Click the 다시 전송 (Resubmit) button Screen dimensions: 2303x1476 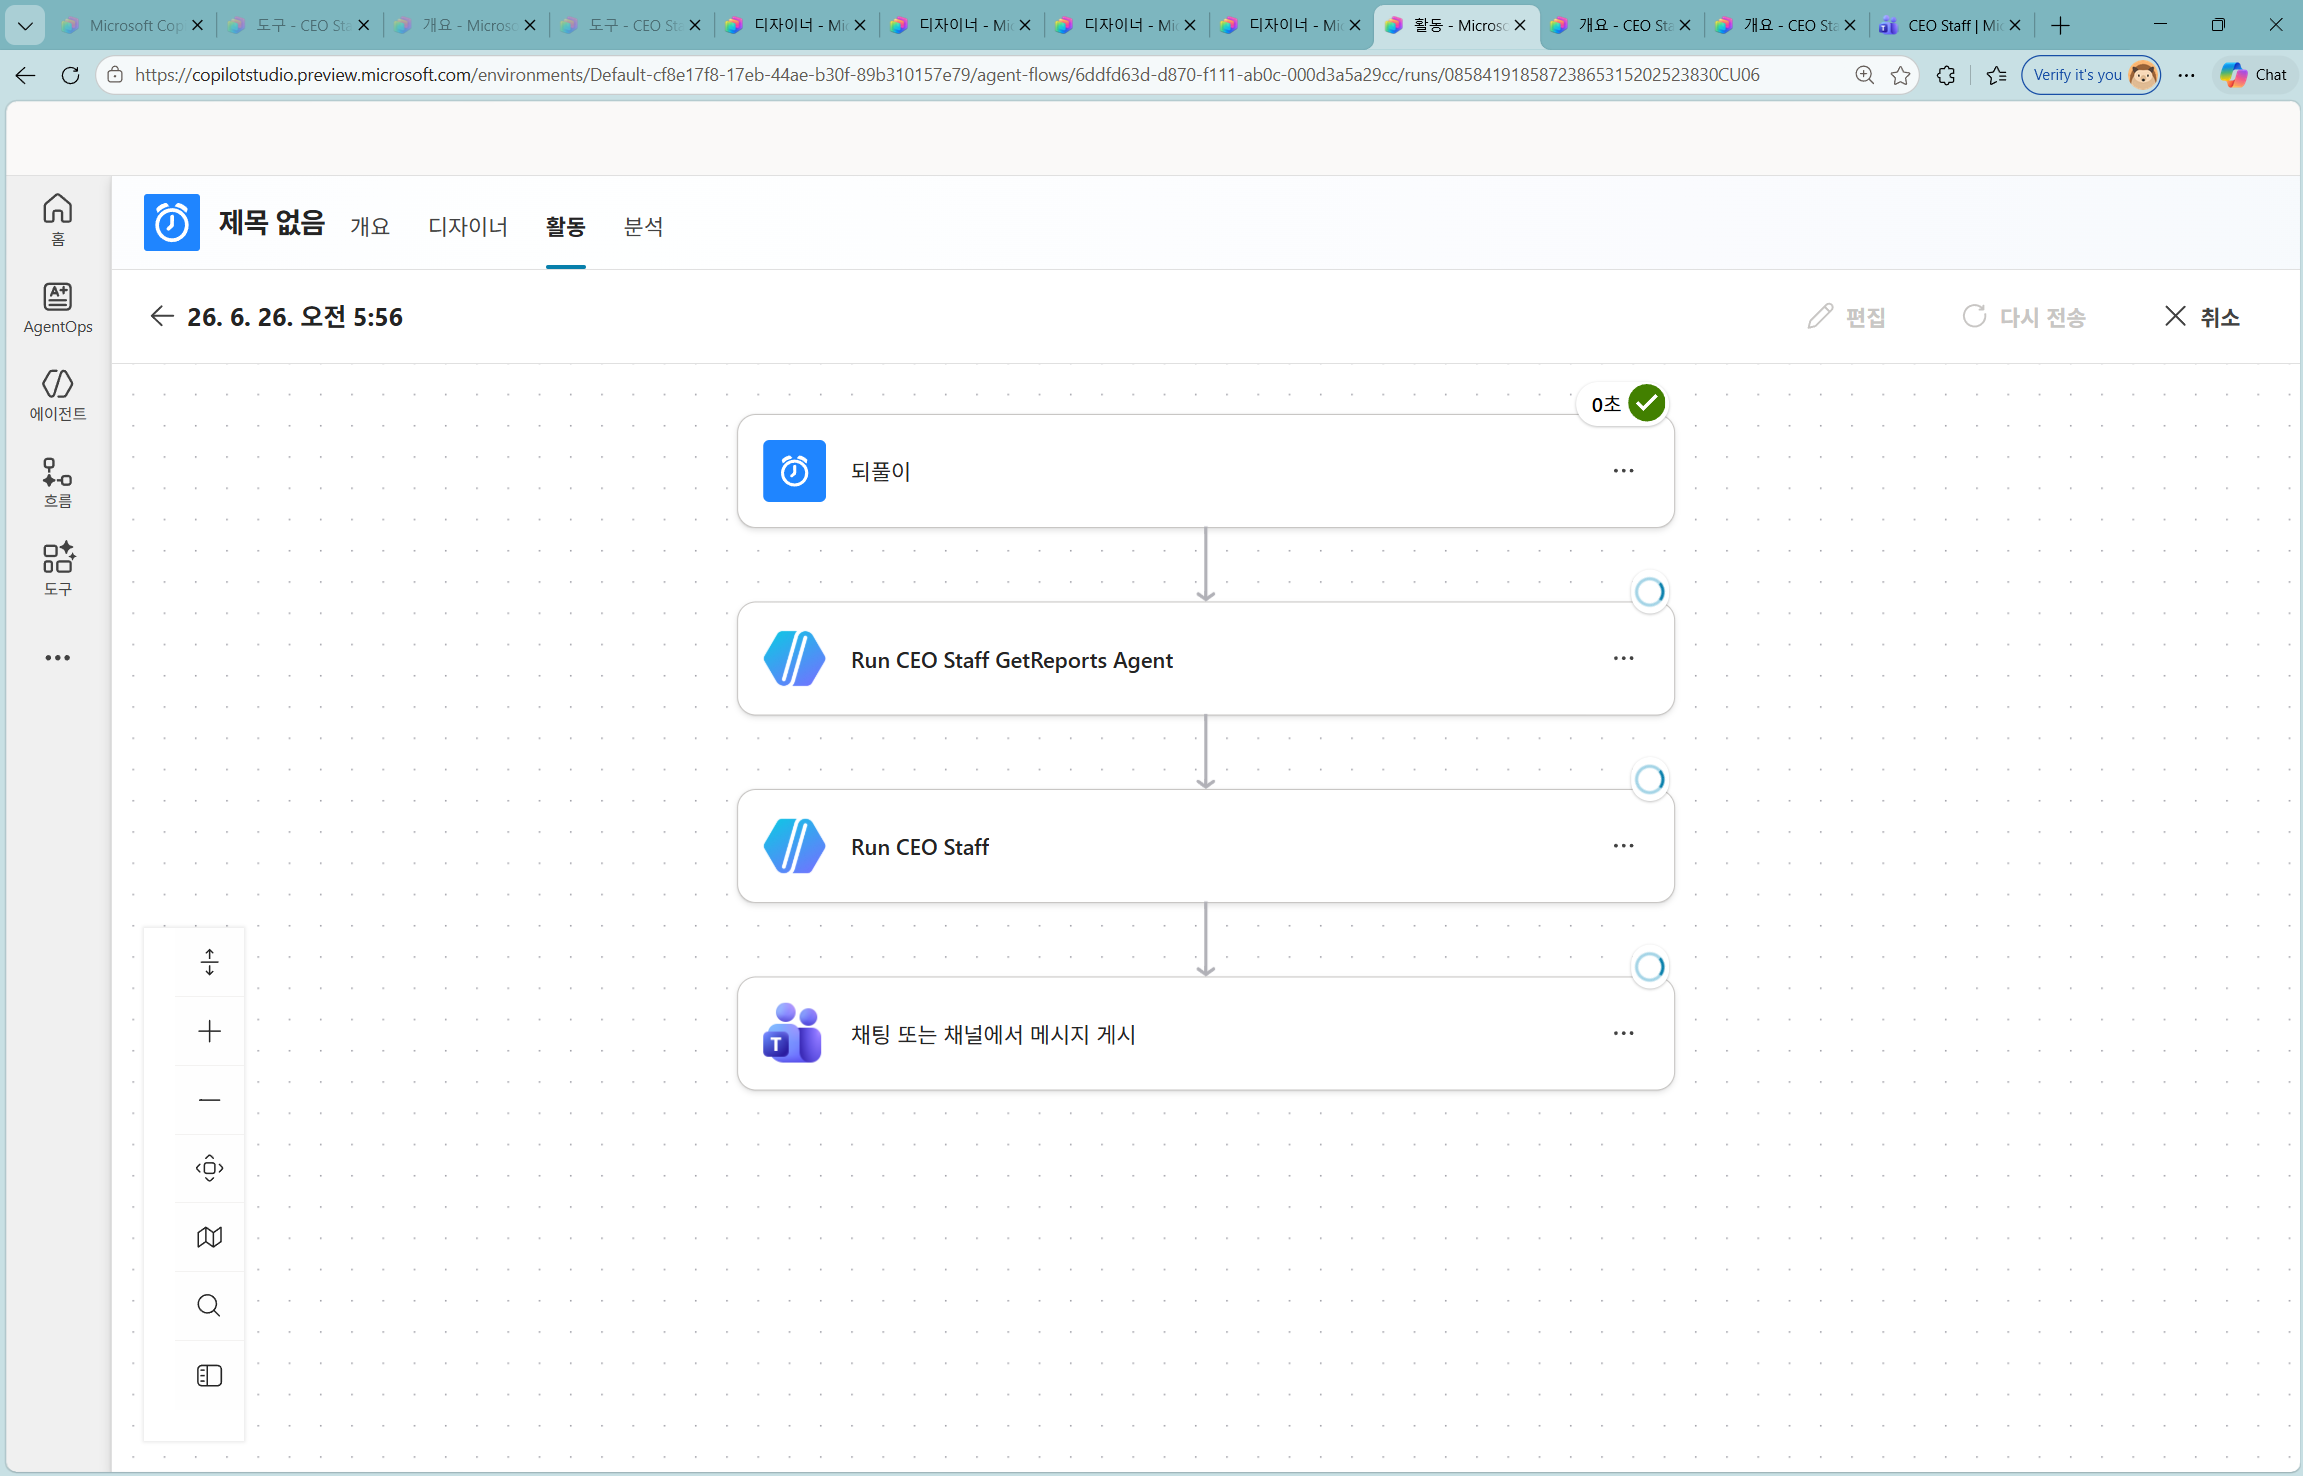2024,317
